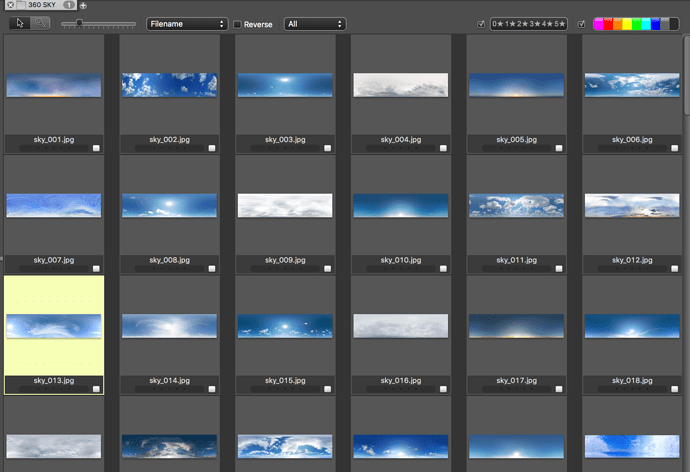Pick the gray color label filter
This screenshot has height=472, width=690.
point(665,24)
